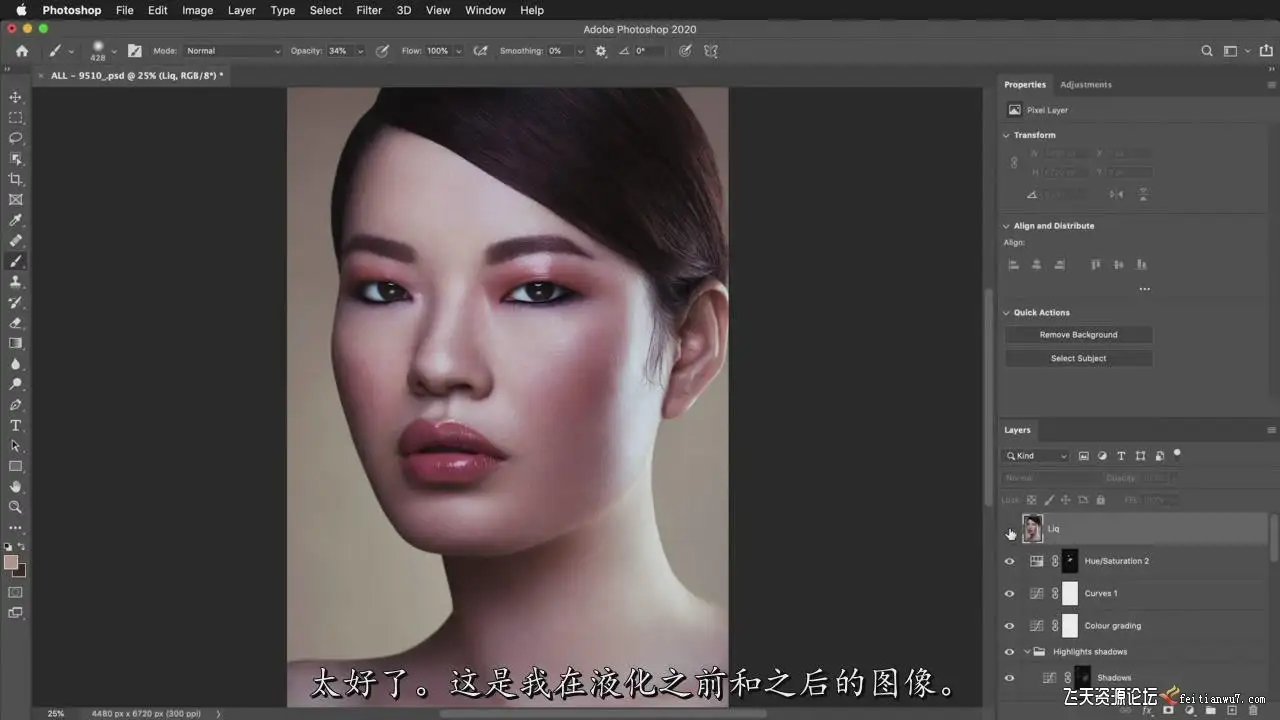Select the Liq layer thumbnail
1280x720 pixels.
pyautogui.click(x=1032, y=528)
